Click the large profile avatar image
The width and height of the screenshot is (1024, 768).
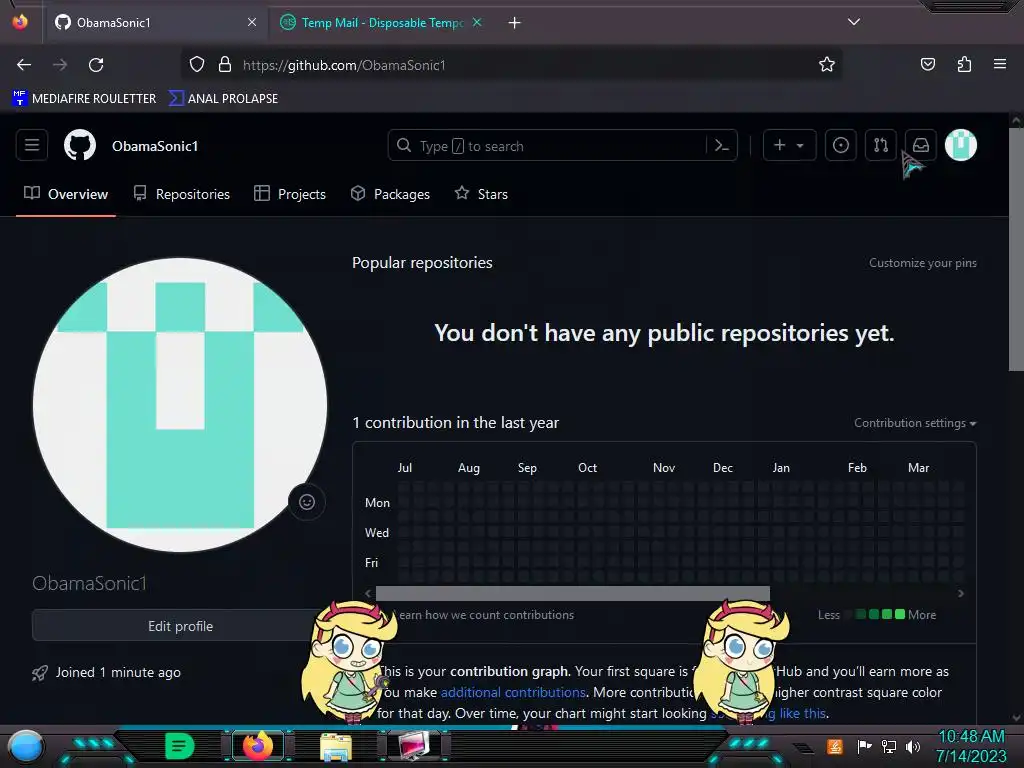tap(180, 405)
